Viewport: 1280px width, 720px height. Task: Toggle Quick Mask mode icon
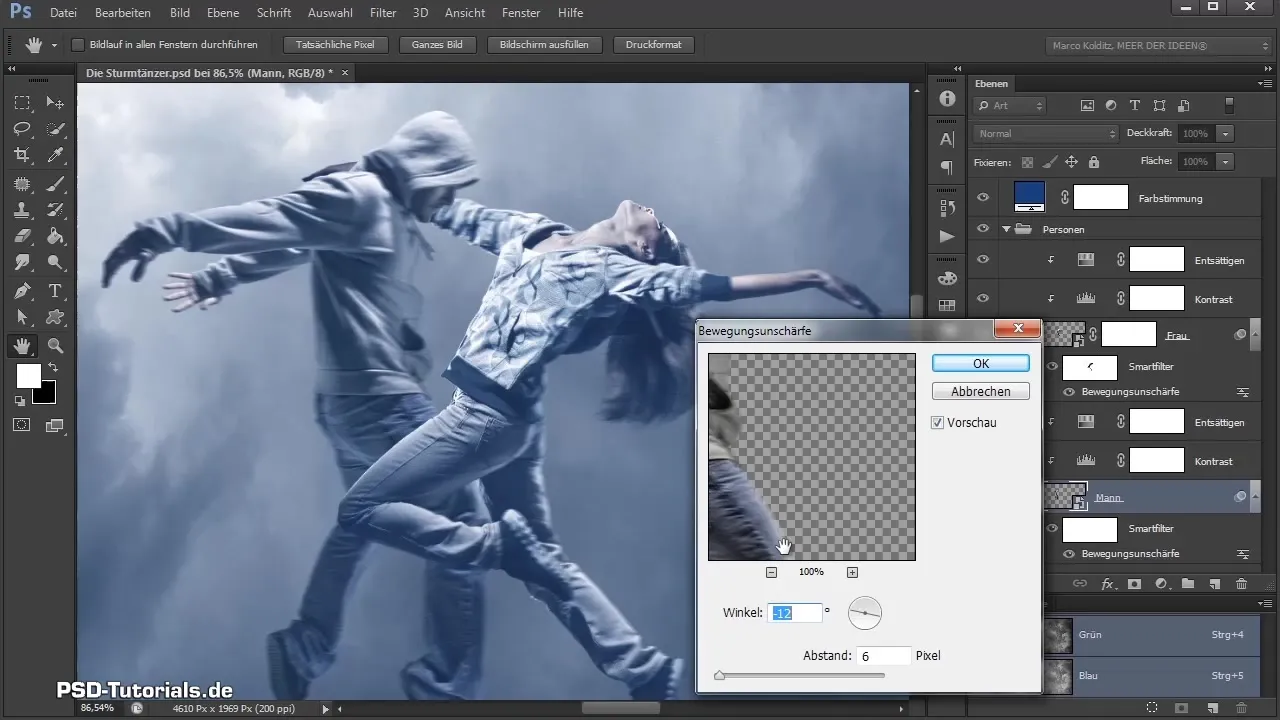pos(22,424)
